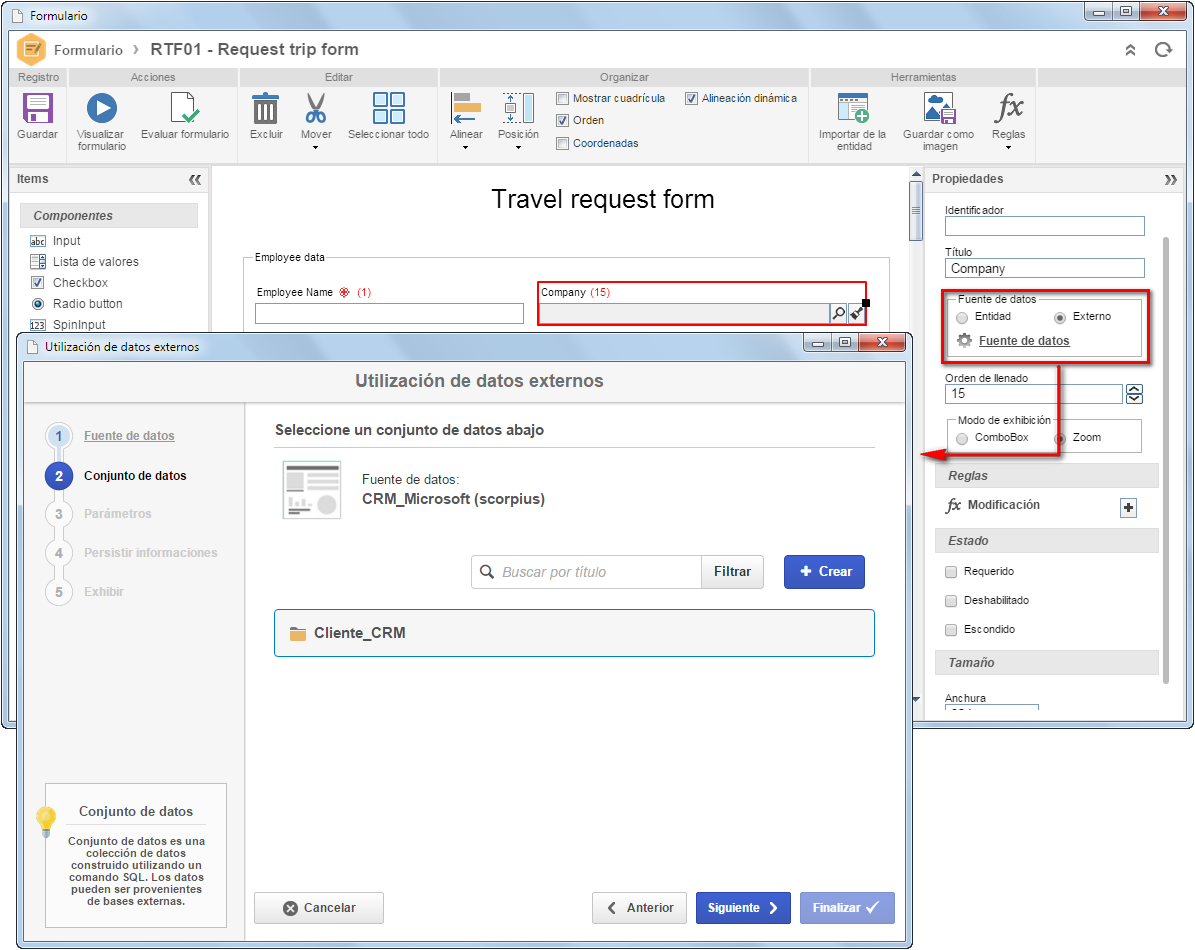
Task: Click gear icon next to Fuente de datos
Action: click(964, 341)
